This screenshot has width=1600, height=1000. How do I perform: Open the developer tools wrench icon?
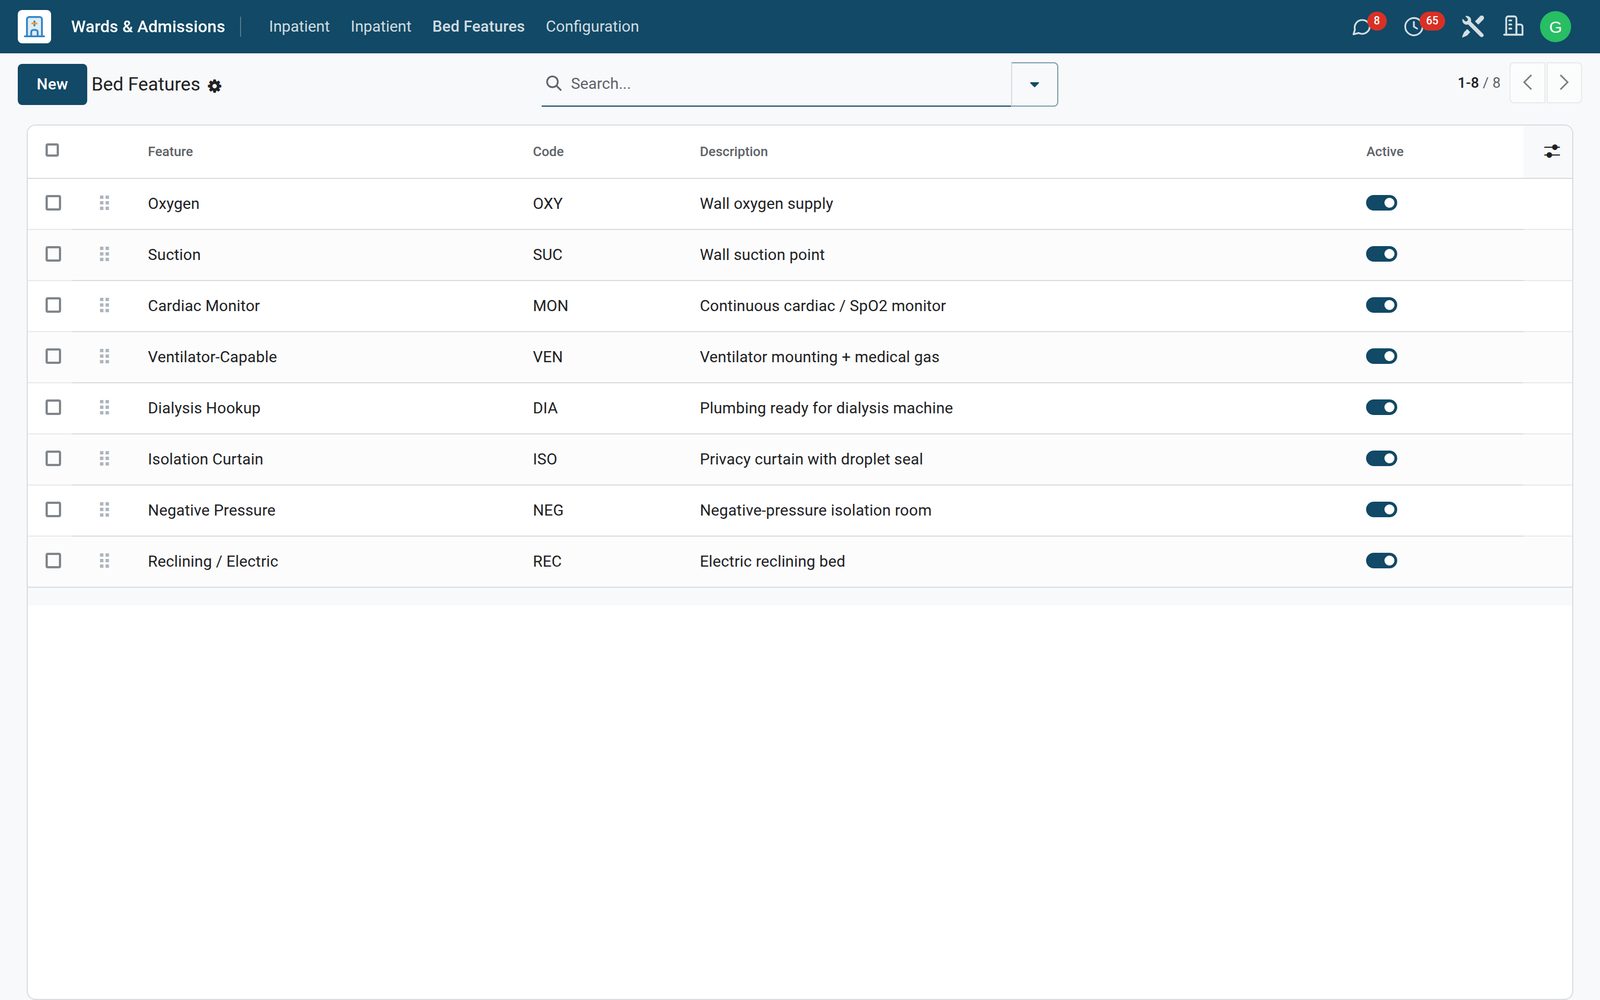tap(1472, 26)
